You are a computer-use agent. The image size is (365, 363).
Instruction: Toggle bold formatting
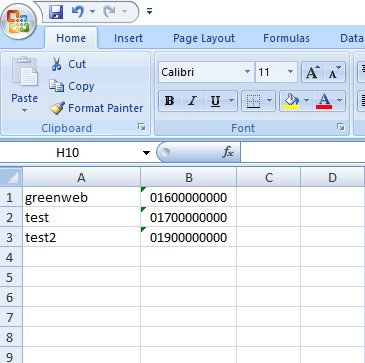[170, 101]
